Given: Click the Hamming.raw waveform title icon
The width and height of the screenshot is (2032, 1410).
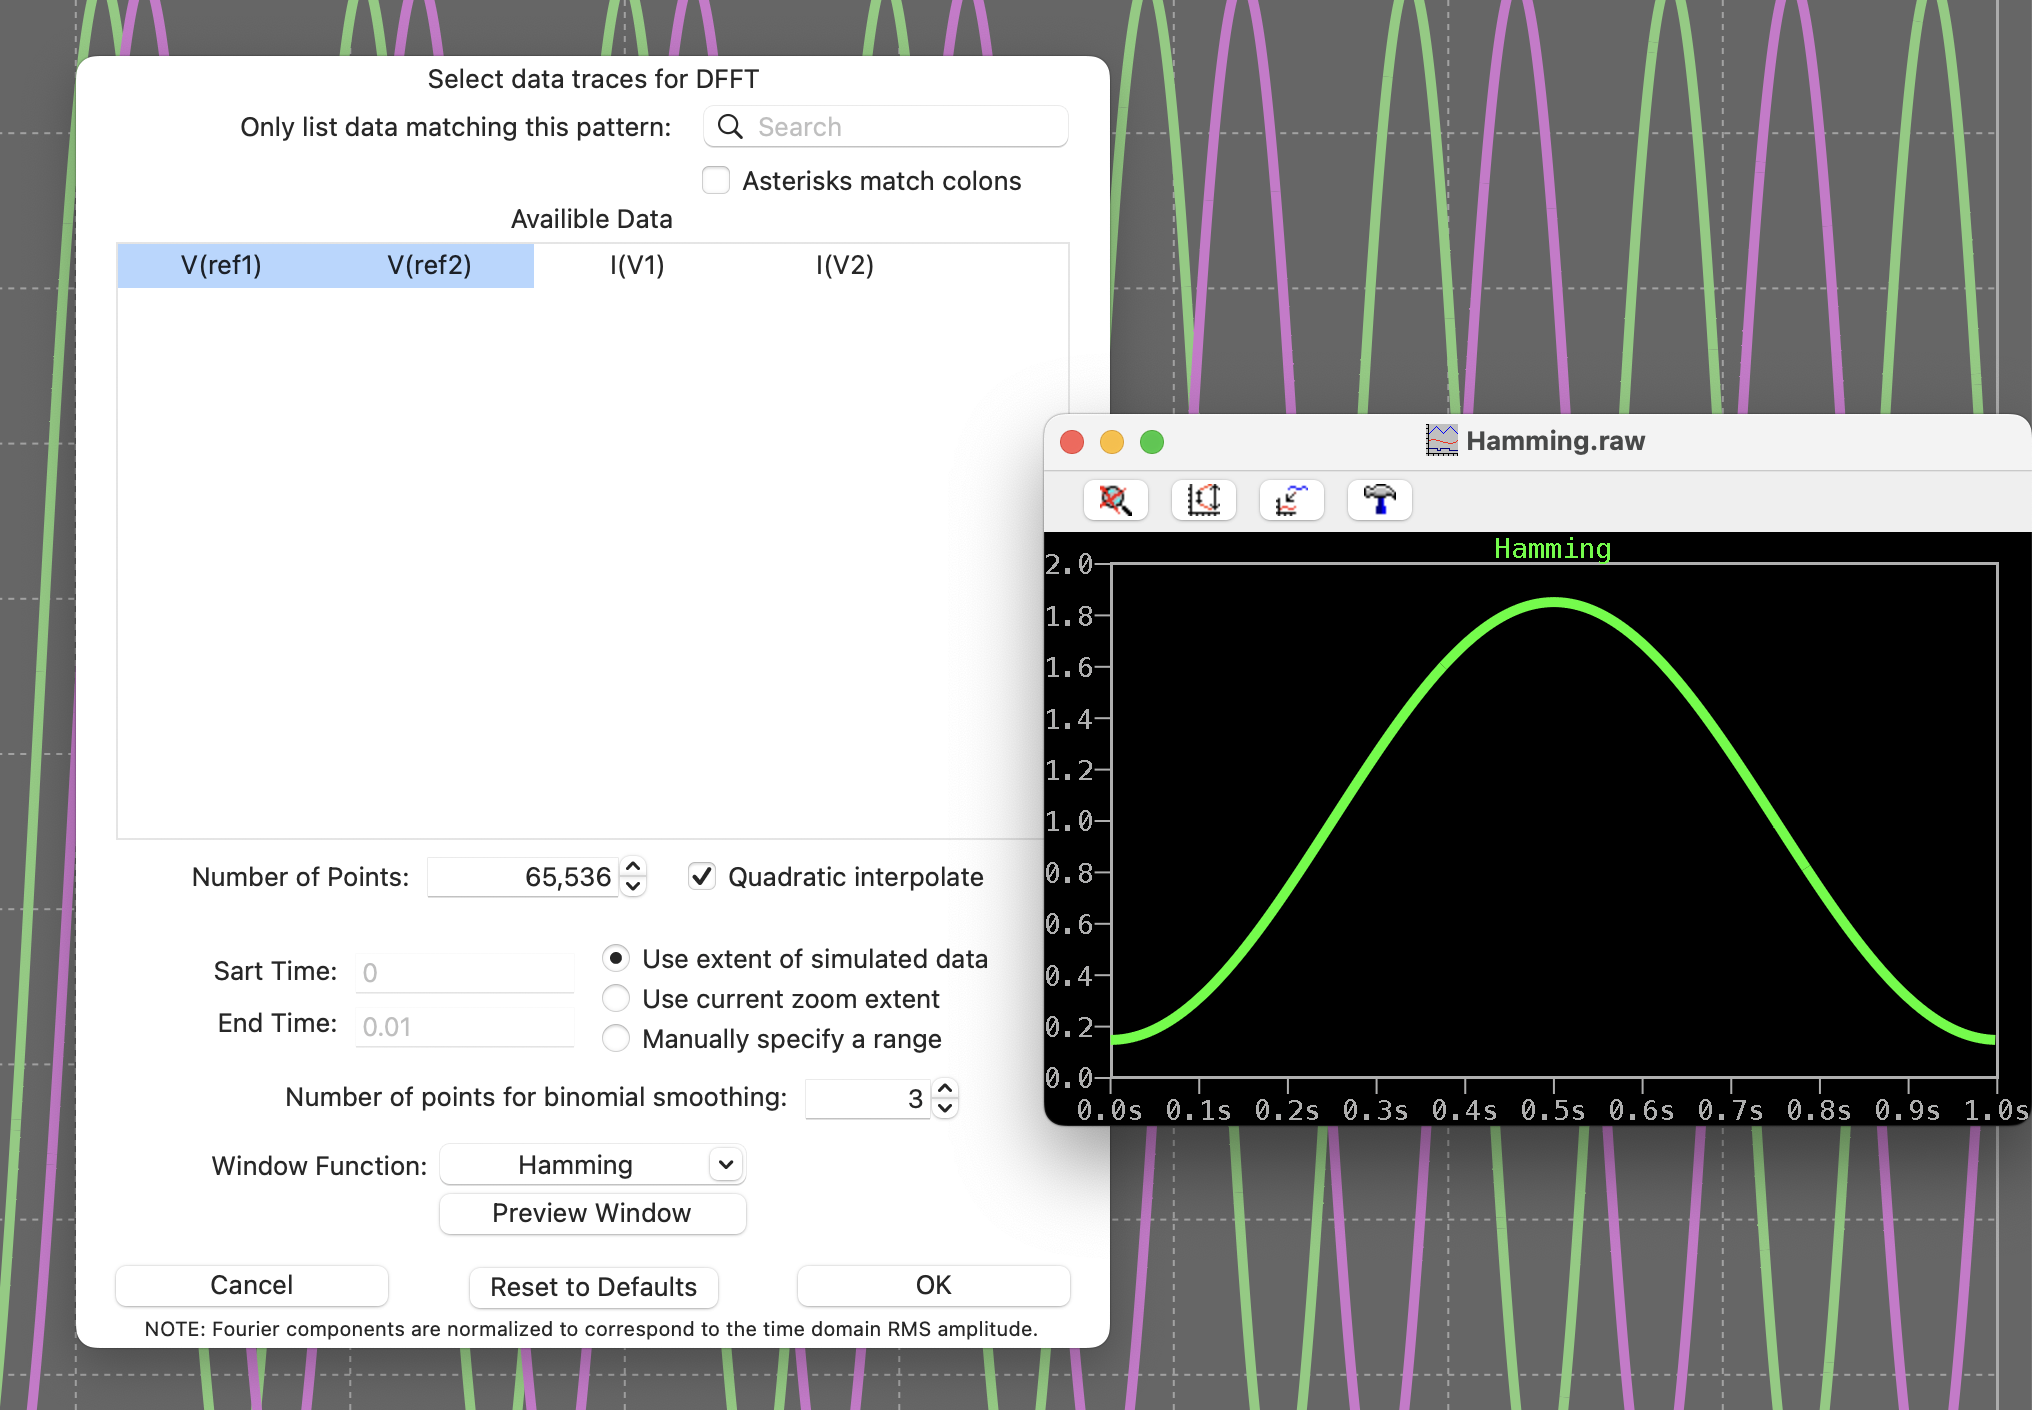Looking at the screenshot, I should [1441, 441].
